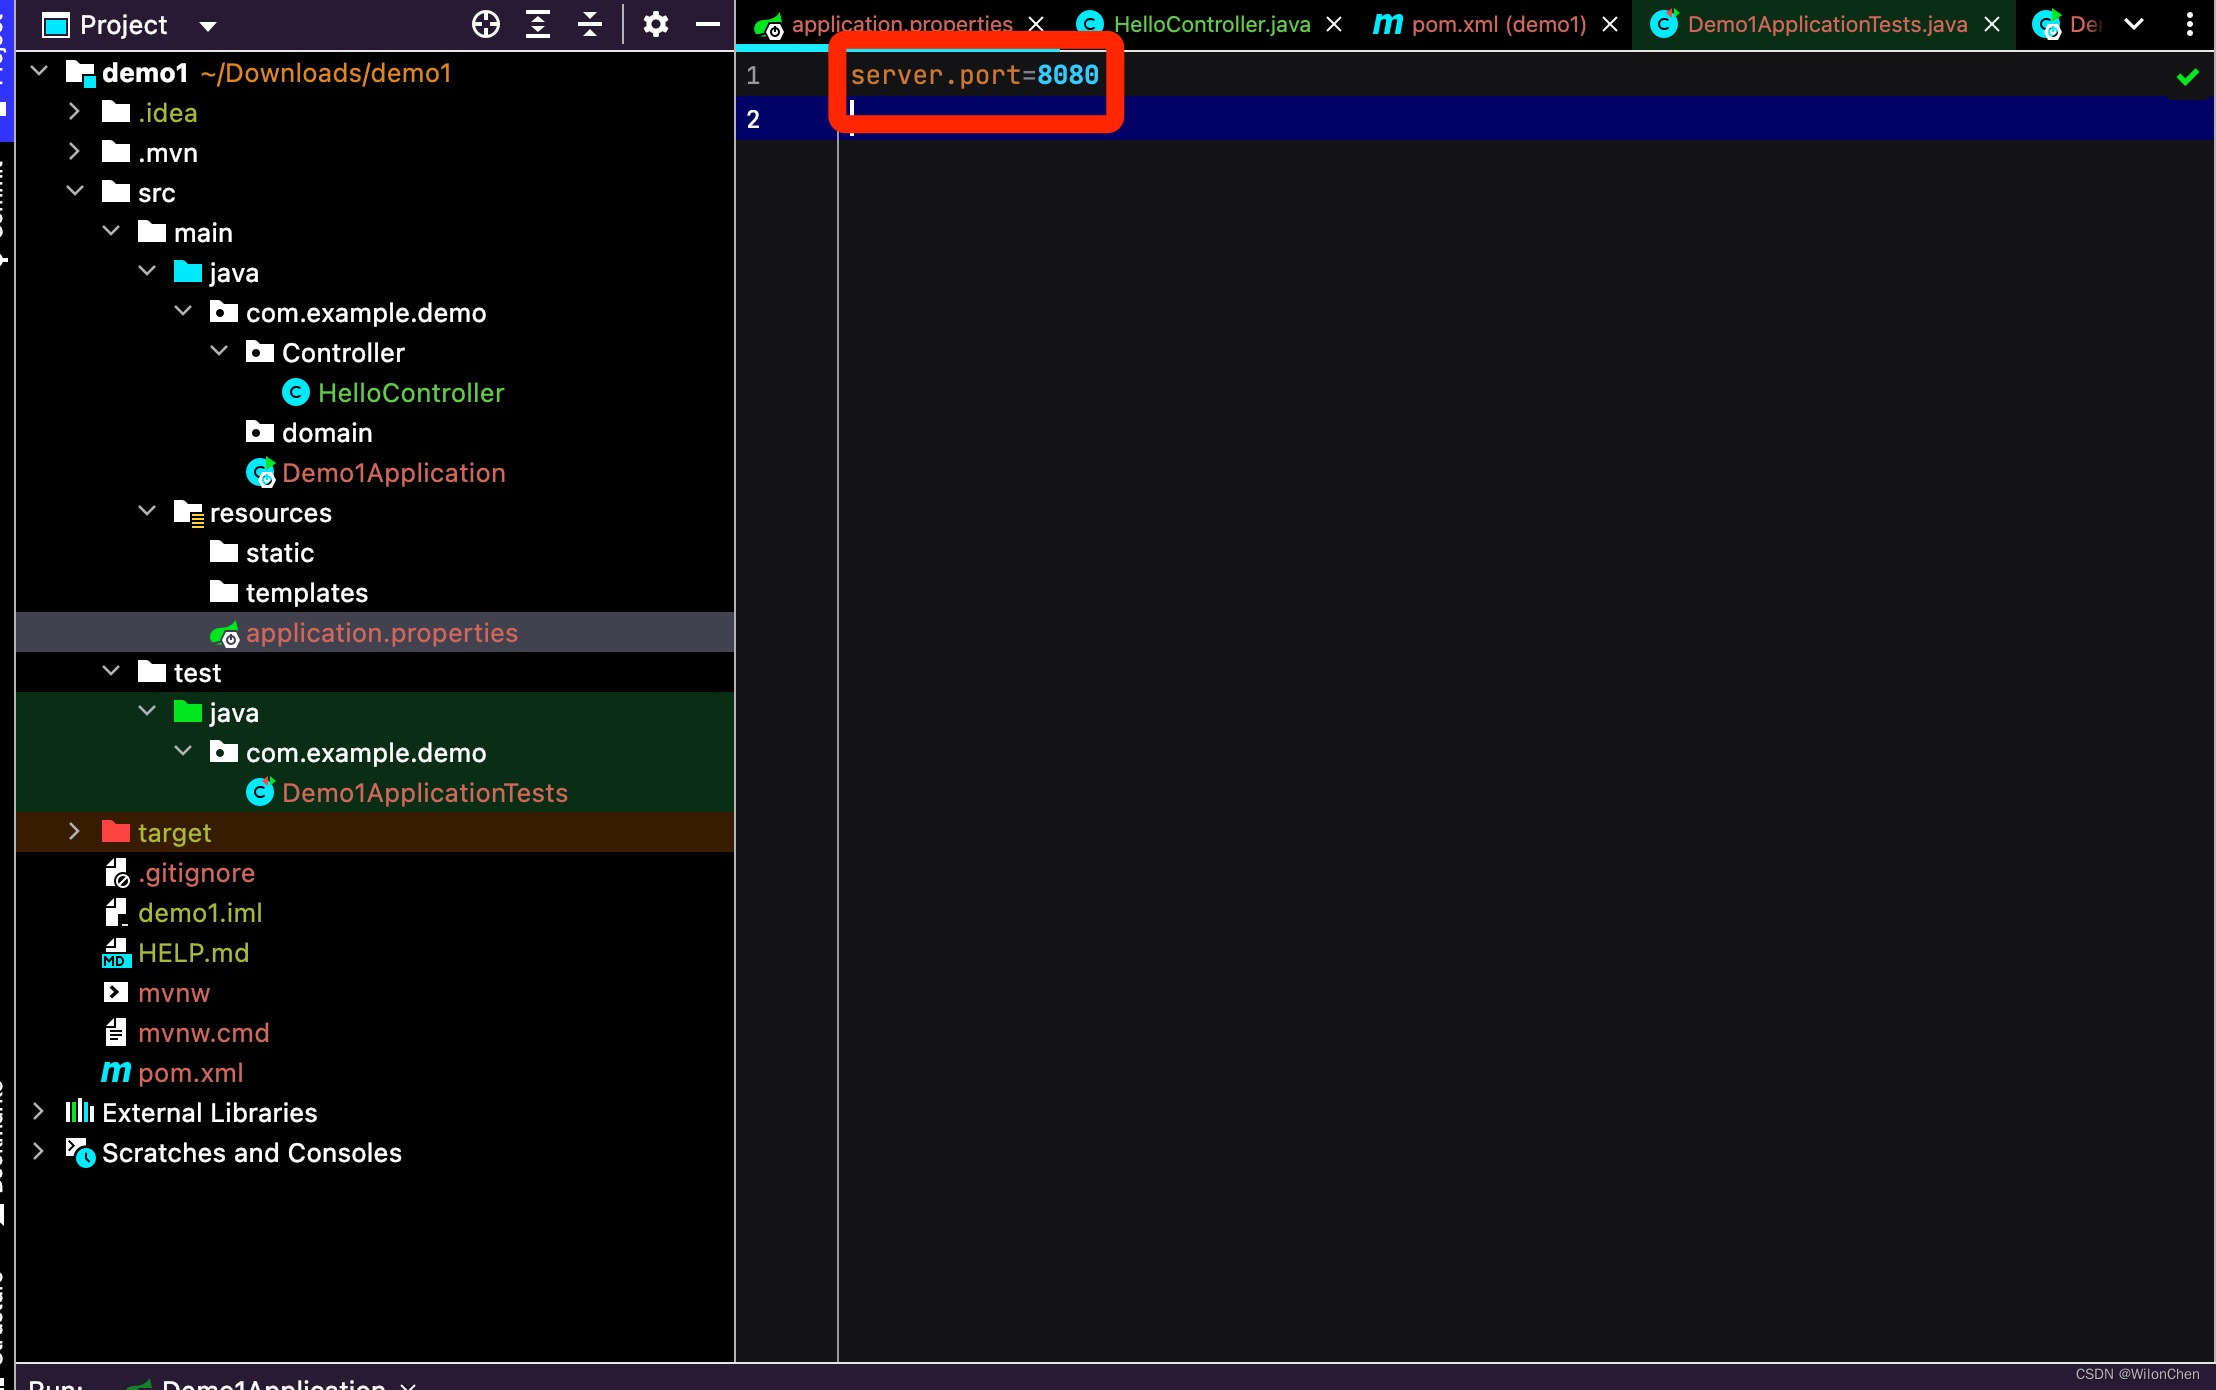Screen dimensions: 2216x1390
Task: Hide the Project panel with minus icon
Action: click(708, 24)
